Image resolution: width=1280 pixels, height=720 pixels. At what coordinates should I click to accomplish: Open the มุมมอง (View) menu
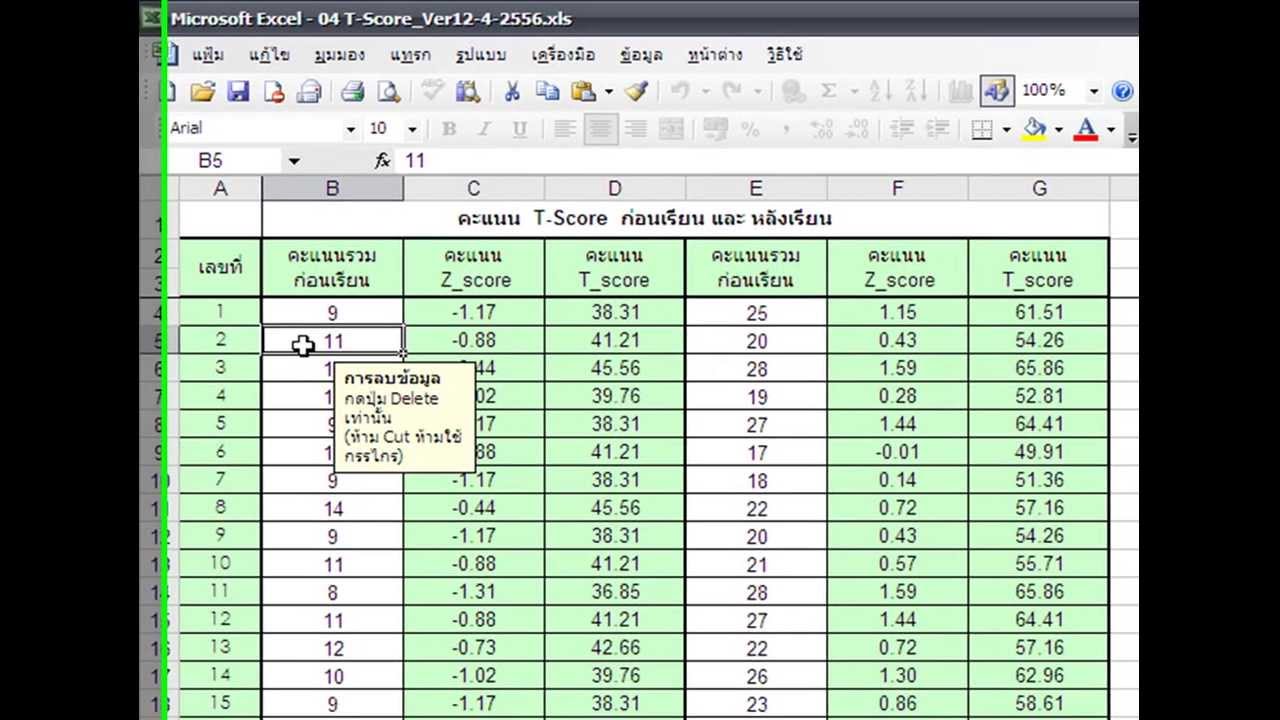coord(339,55)
